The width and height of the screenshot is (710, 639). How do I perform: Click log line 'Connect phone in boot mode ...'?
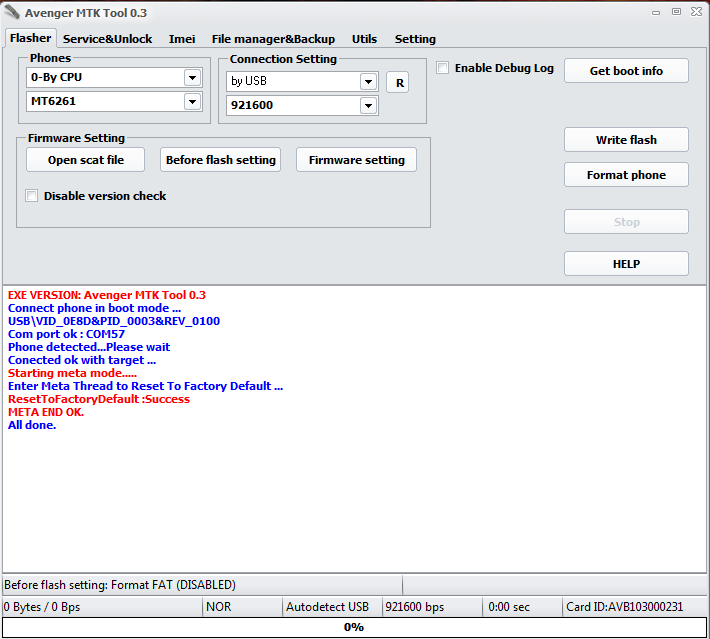point(94,308)
